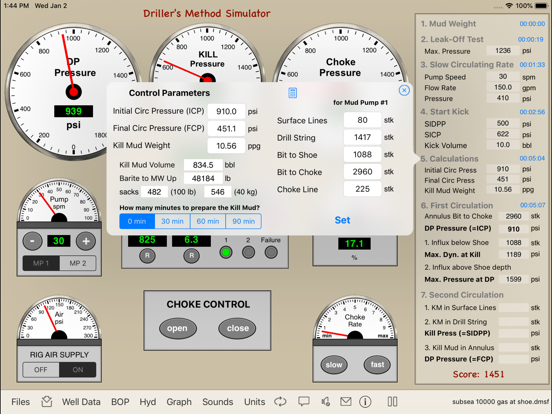Open the Well Data menu
This screenshot has height=414, width=552.
[x=81, y=402]
